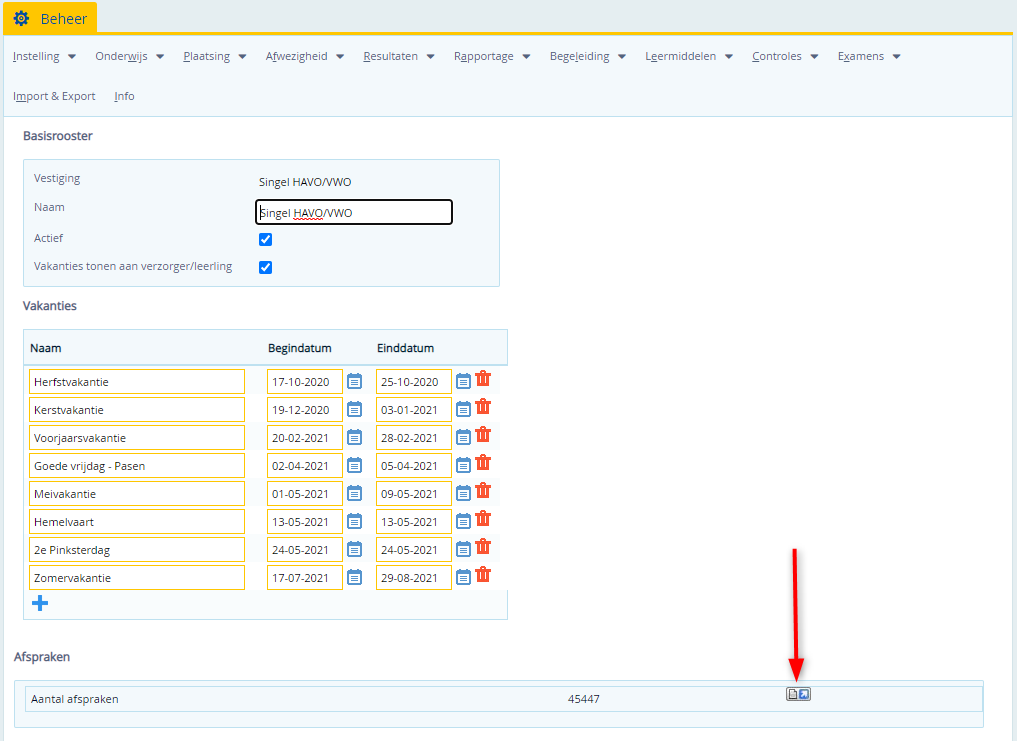Open end date calendar for 2e Pinksterdag
1017x741 pixels.
pos(463,549)
